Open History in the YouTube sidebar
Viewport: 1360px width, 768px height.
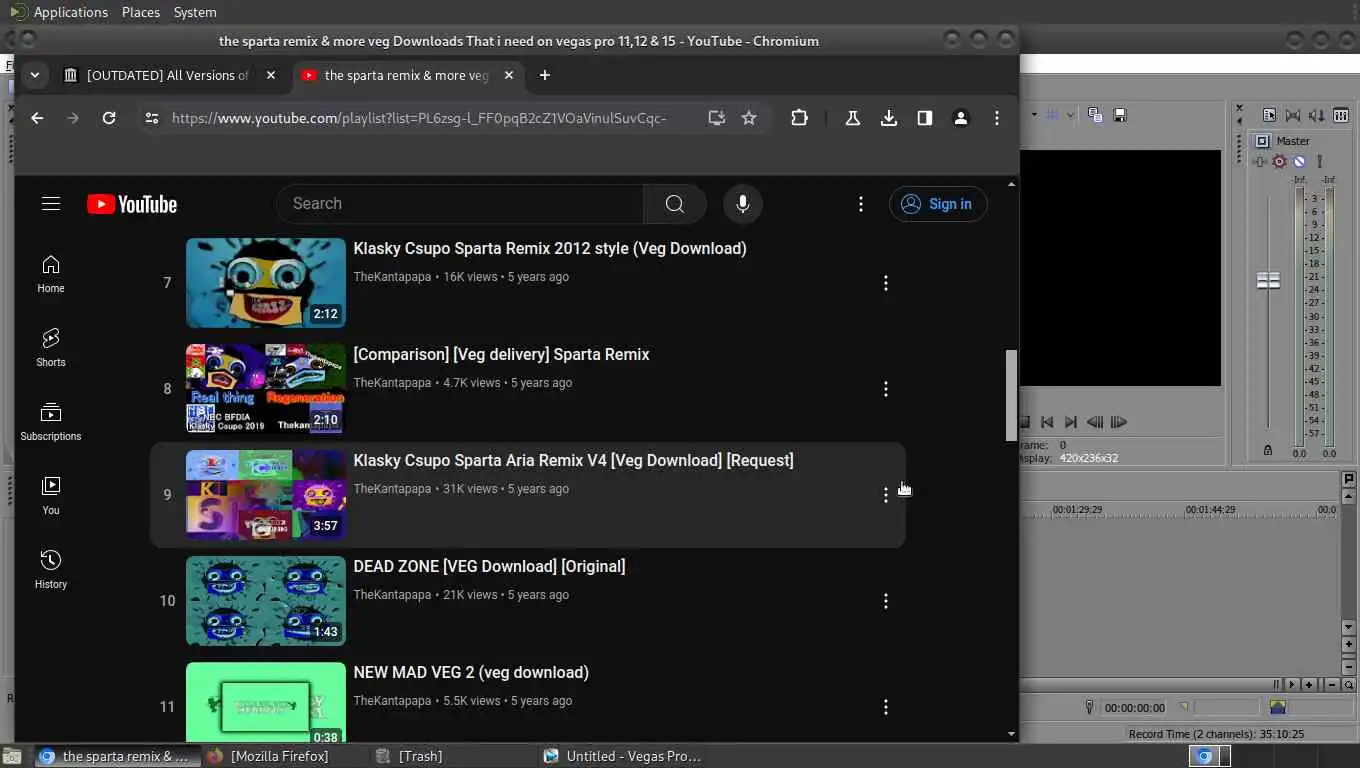[x=51, y=570]
